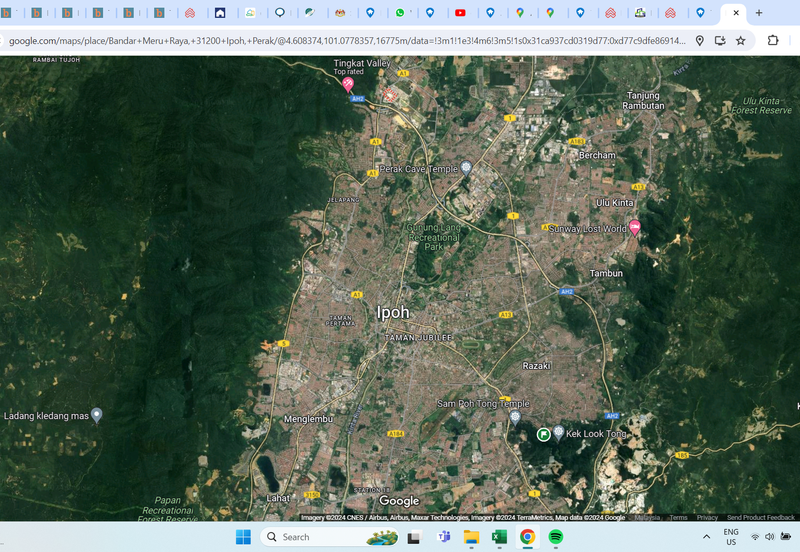Click the Tingkat Valley restaurant pin
This screenshot has height=552, width=800.
348,84
